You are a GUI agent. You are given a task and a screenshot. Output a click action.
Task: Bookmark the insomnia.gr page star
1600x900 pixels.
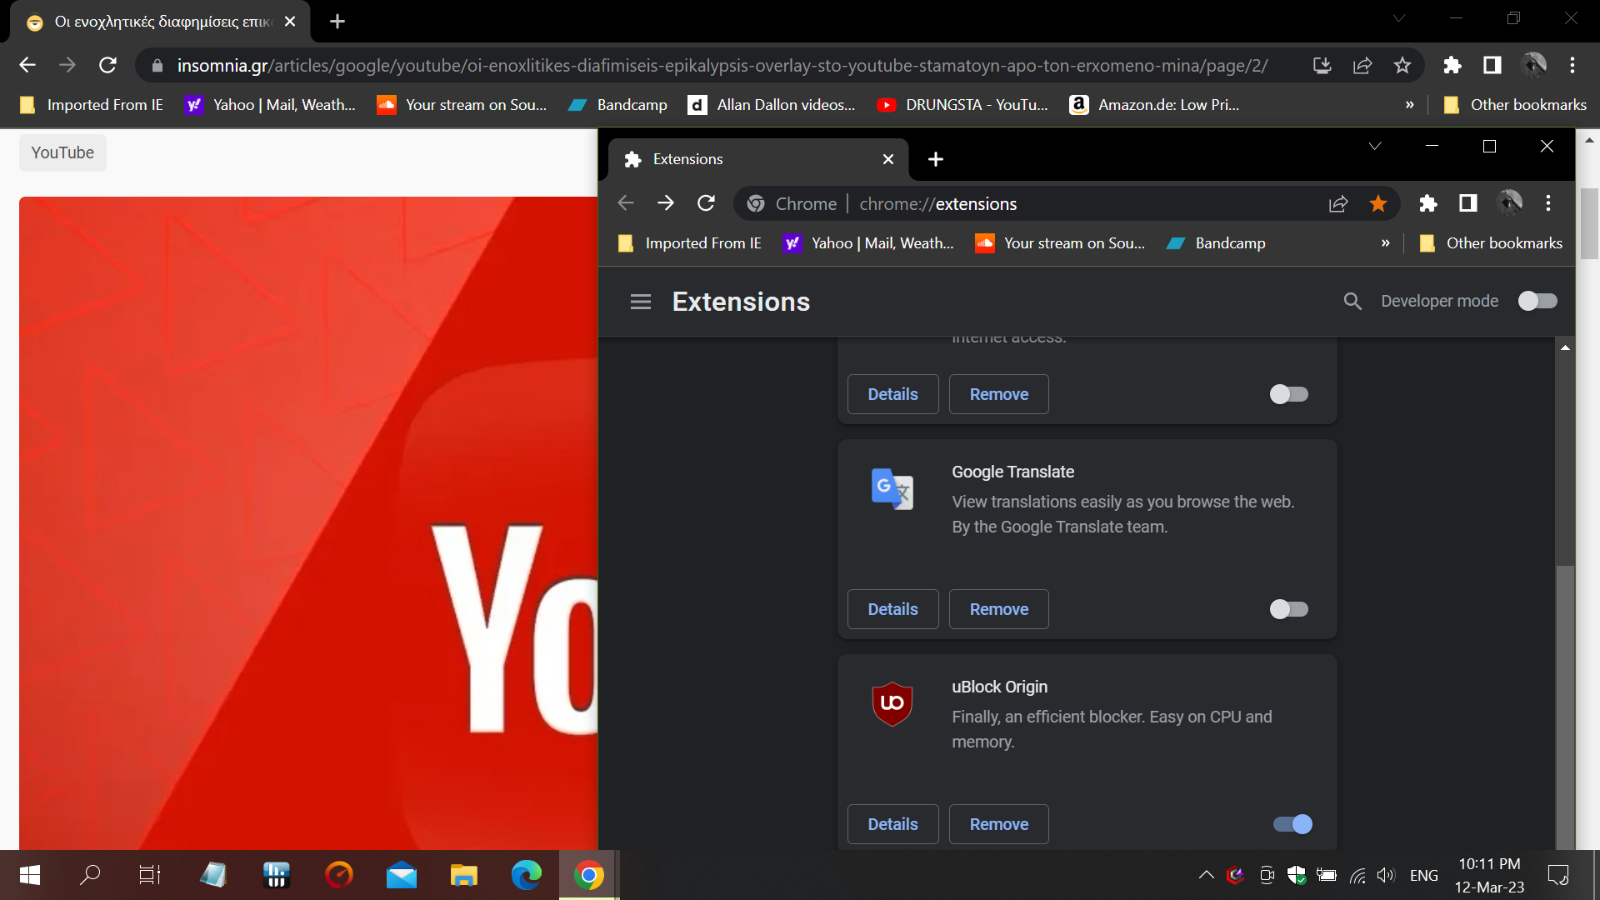1402,65
